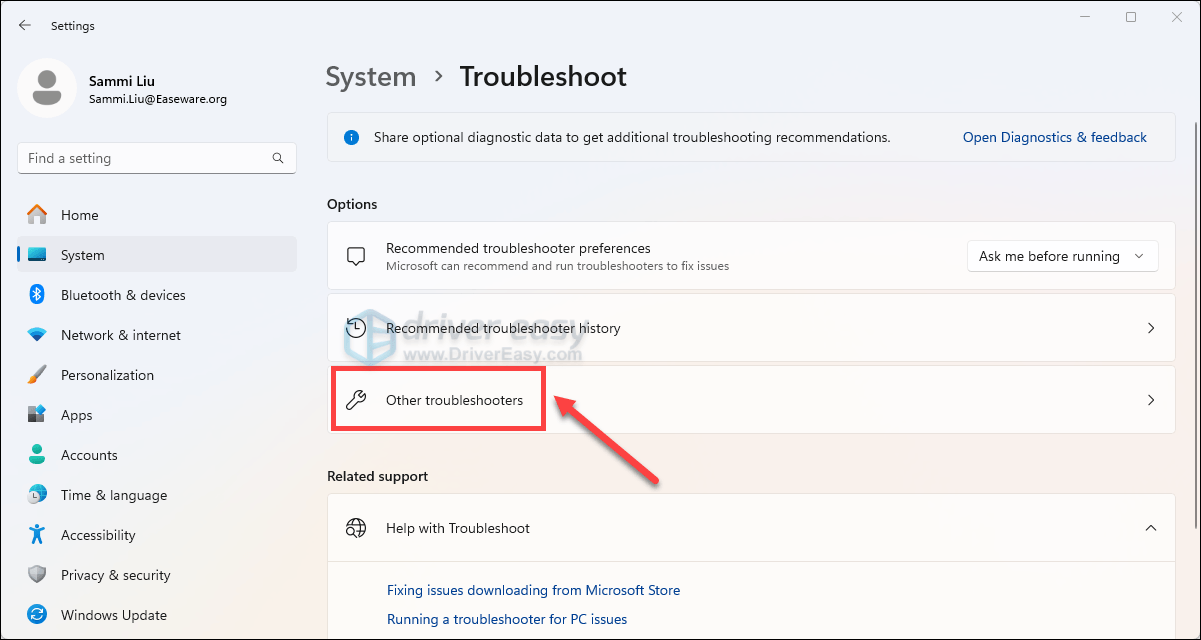1201x640 pixels.
Task: Click the Accessibility figure icon
Action: point(37,535)
